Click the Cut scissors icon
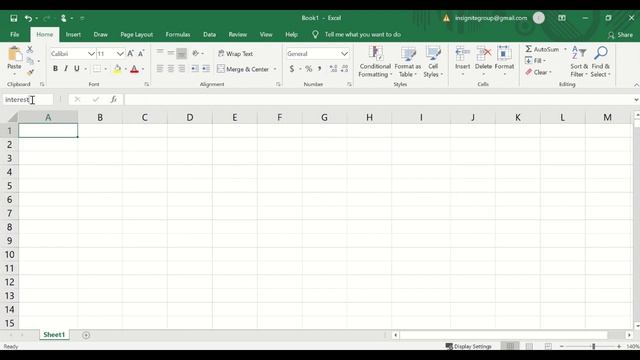 point(30,49)
